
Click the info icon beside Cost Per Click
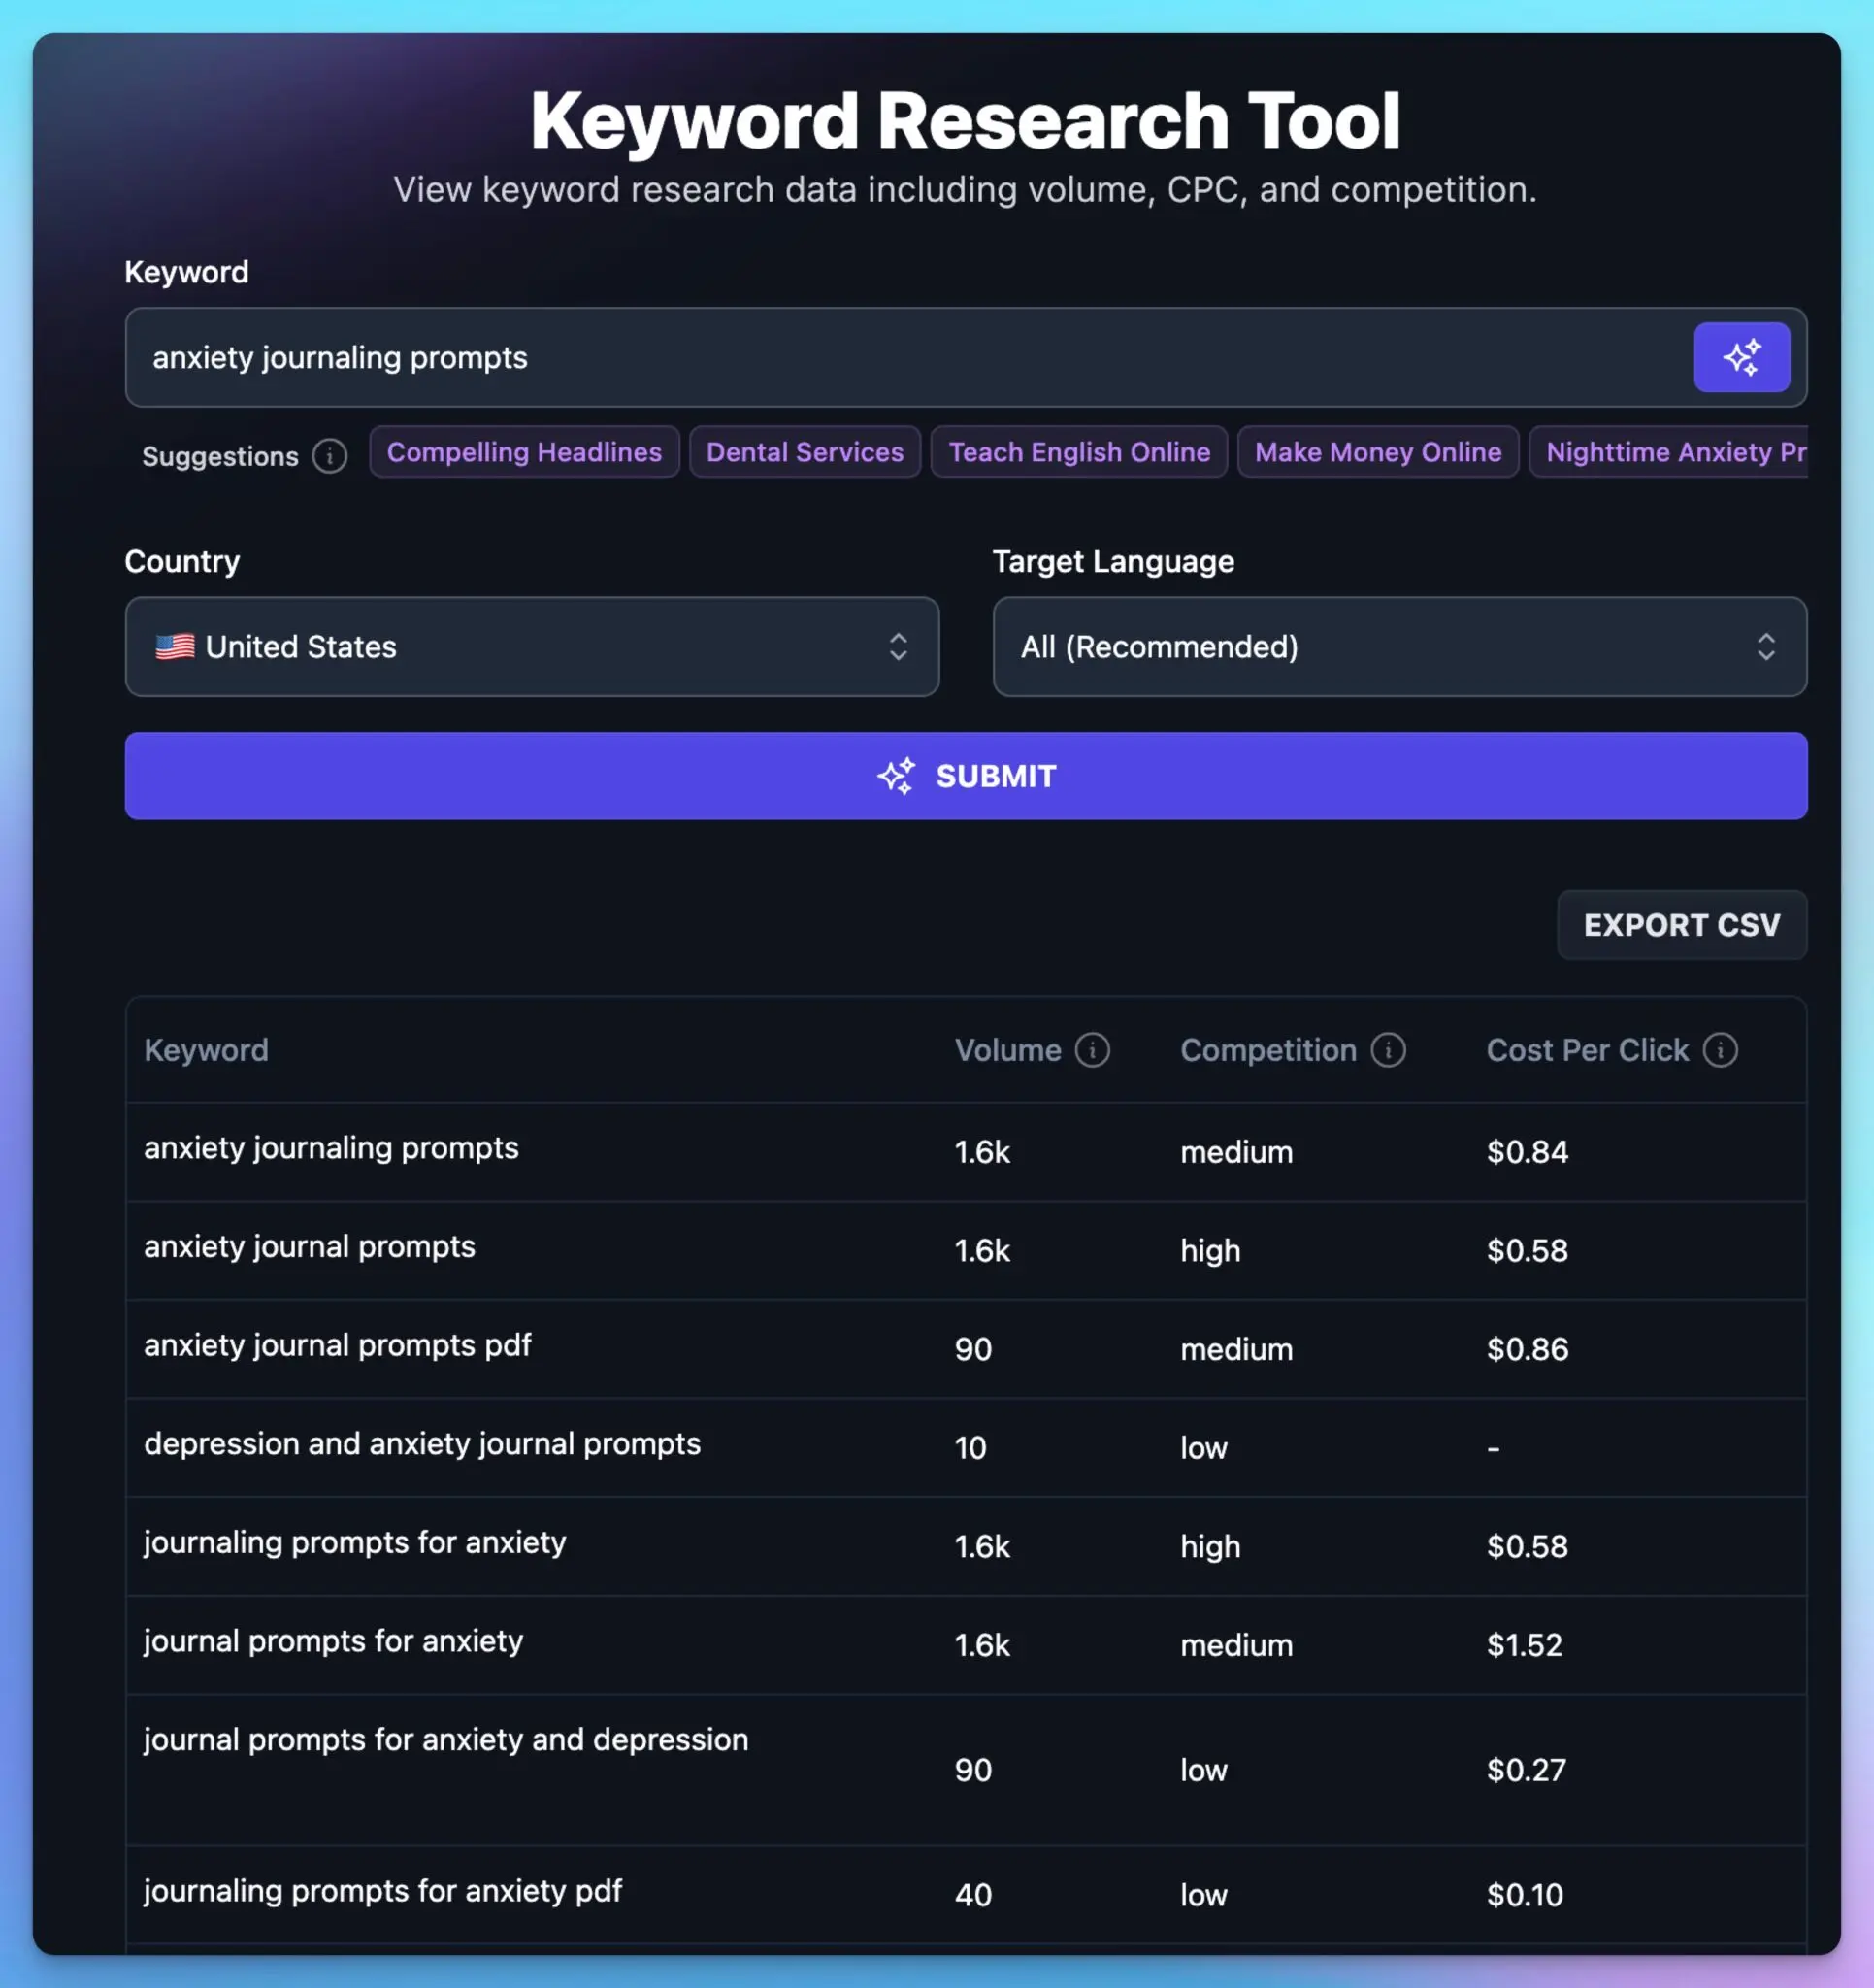click(x=1721, y=1050)
